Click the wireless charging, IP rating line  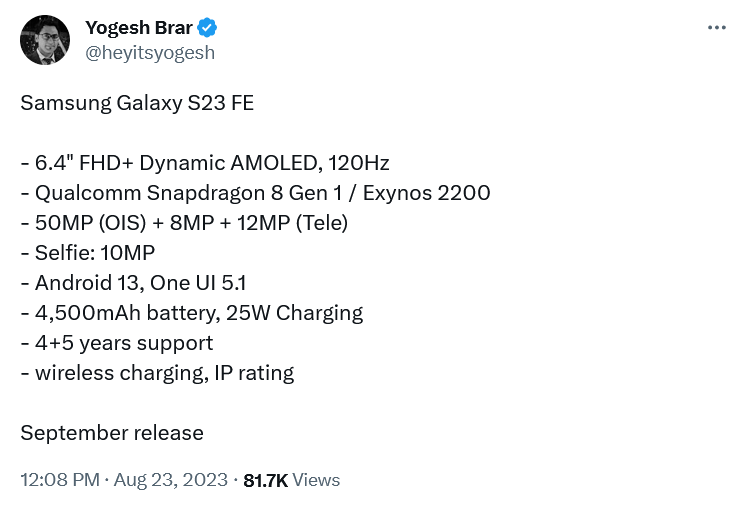(157, 373)
